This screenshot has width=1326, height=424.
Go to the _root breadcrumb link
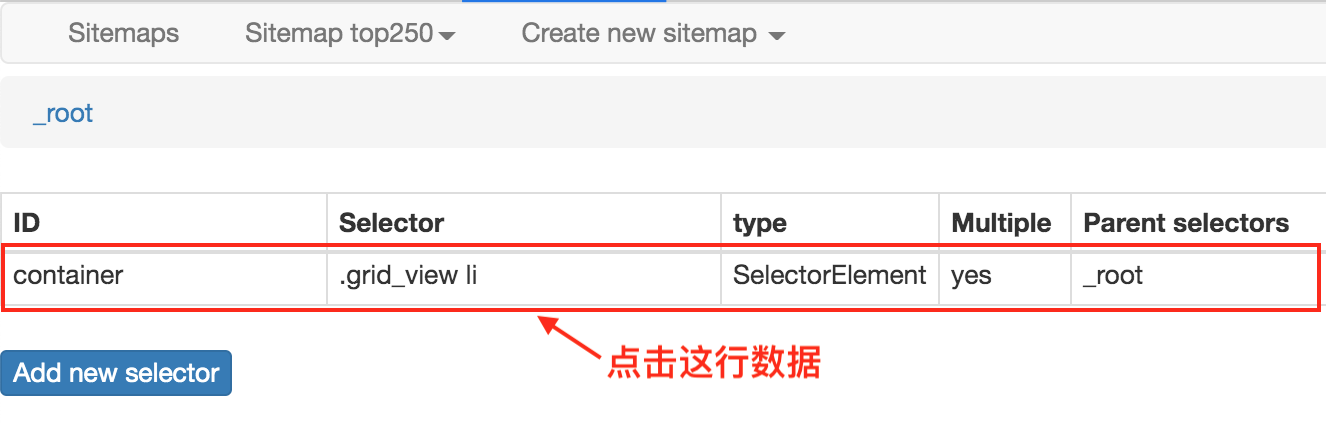click(x=63, y=113)
